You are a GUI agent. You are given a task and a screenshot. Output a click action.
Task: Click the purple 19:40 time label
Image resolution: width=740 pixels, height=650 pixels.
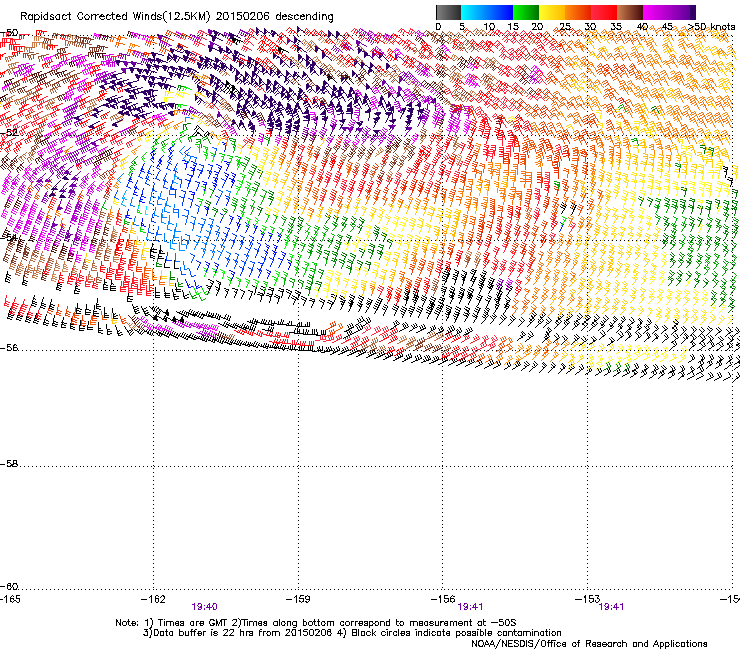click(x=204, y=607)
